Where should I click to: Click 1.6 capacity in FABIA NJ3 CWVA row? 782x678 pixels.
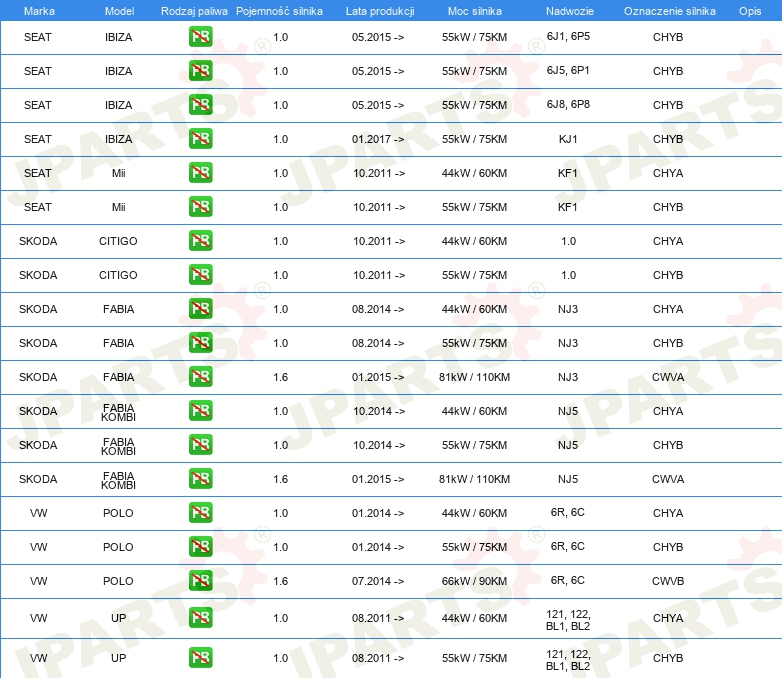coord(281,377)
